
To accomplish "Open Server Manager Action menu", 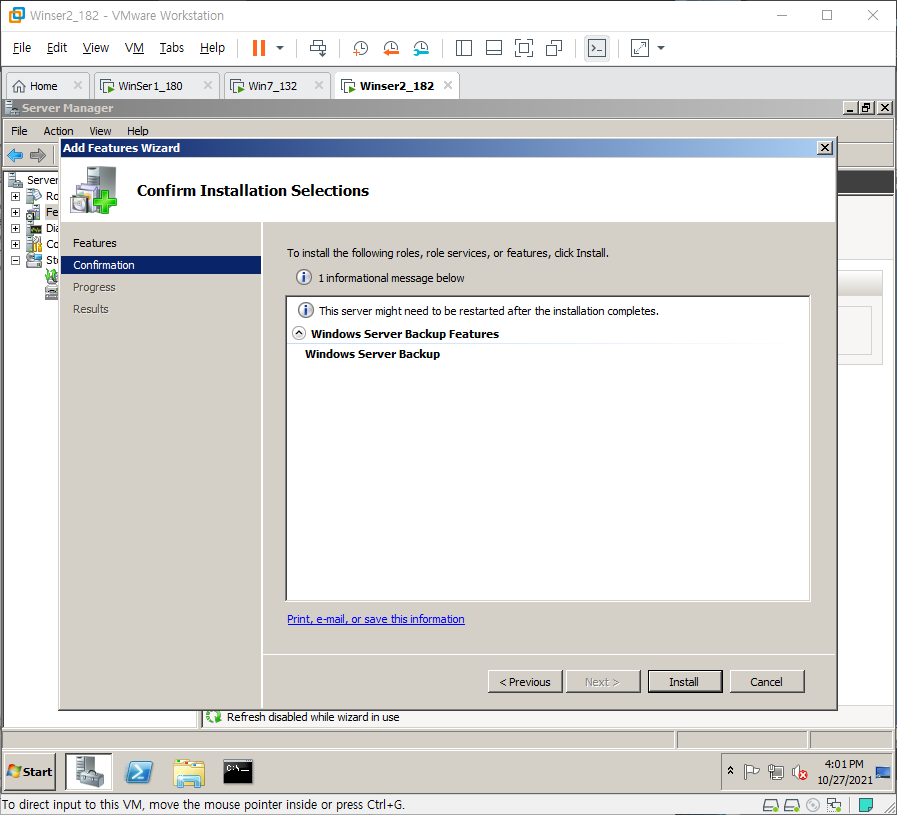I will tap(58, 131).
